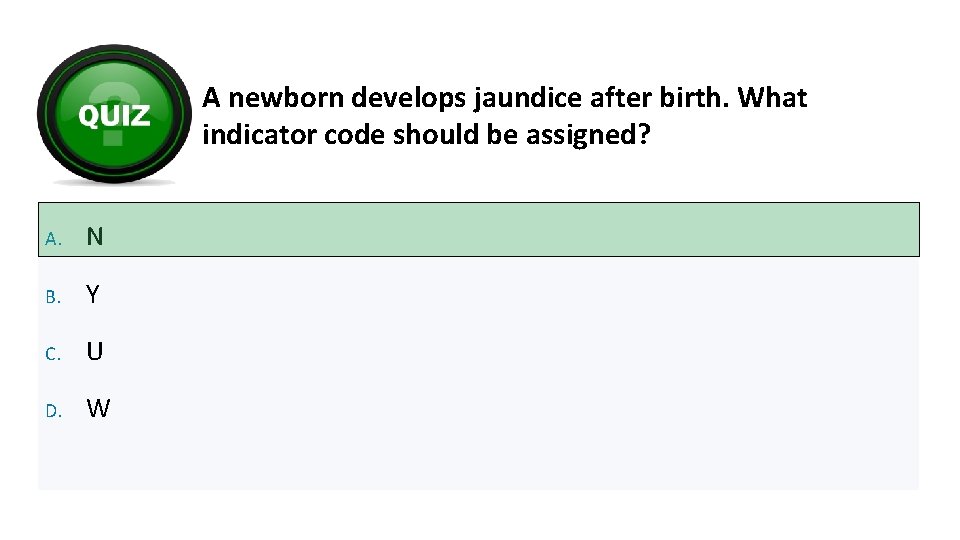Select answer text U in option C

coord(95,352)
